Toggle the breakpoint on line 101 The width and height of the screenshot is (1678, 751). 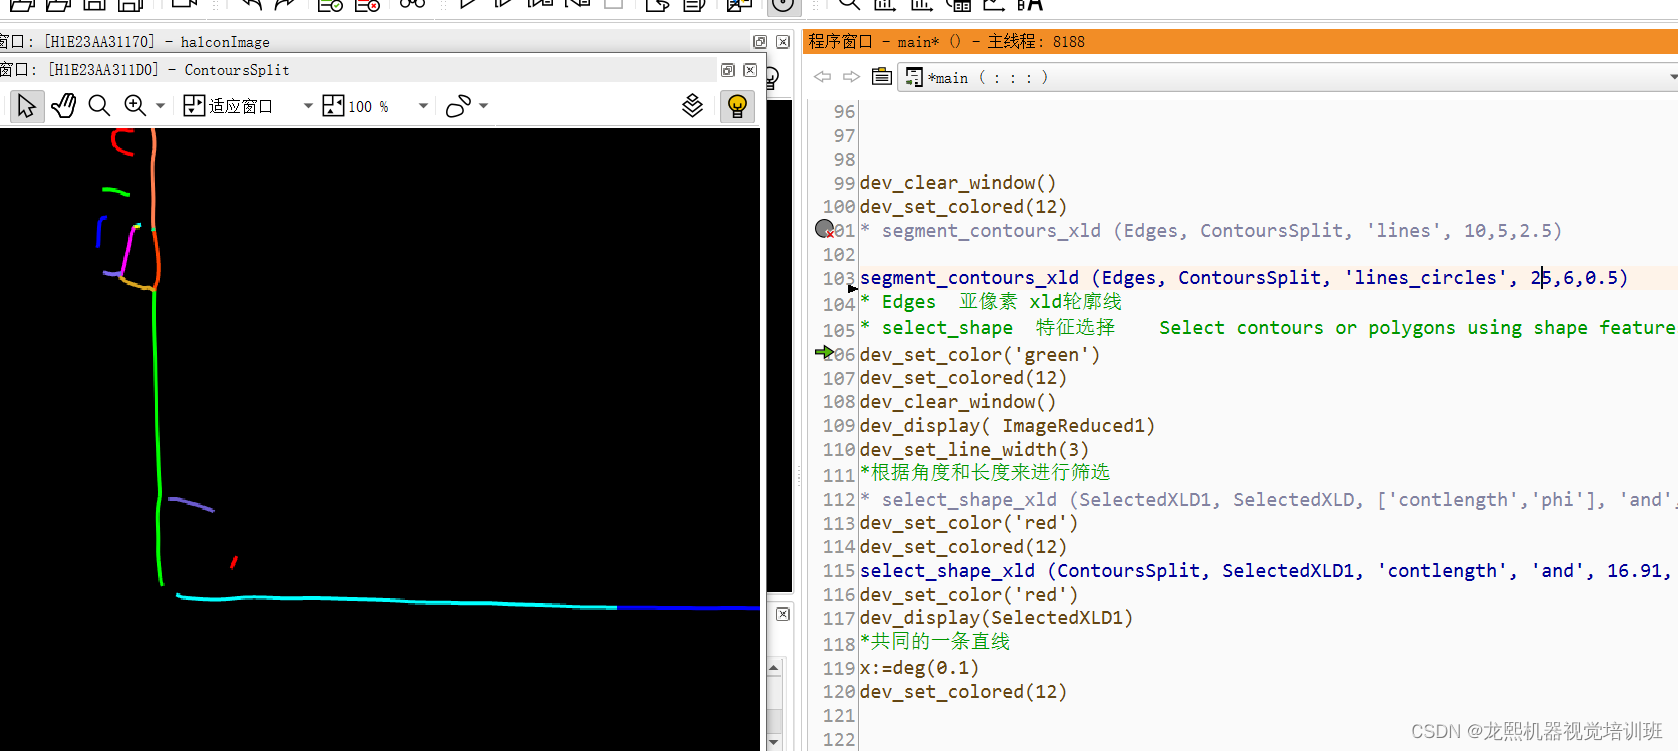pyautogui.click(x=825, y=229)
